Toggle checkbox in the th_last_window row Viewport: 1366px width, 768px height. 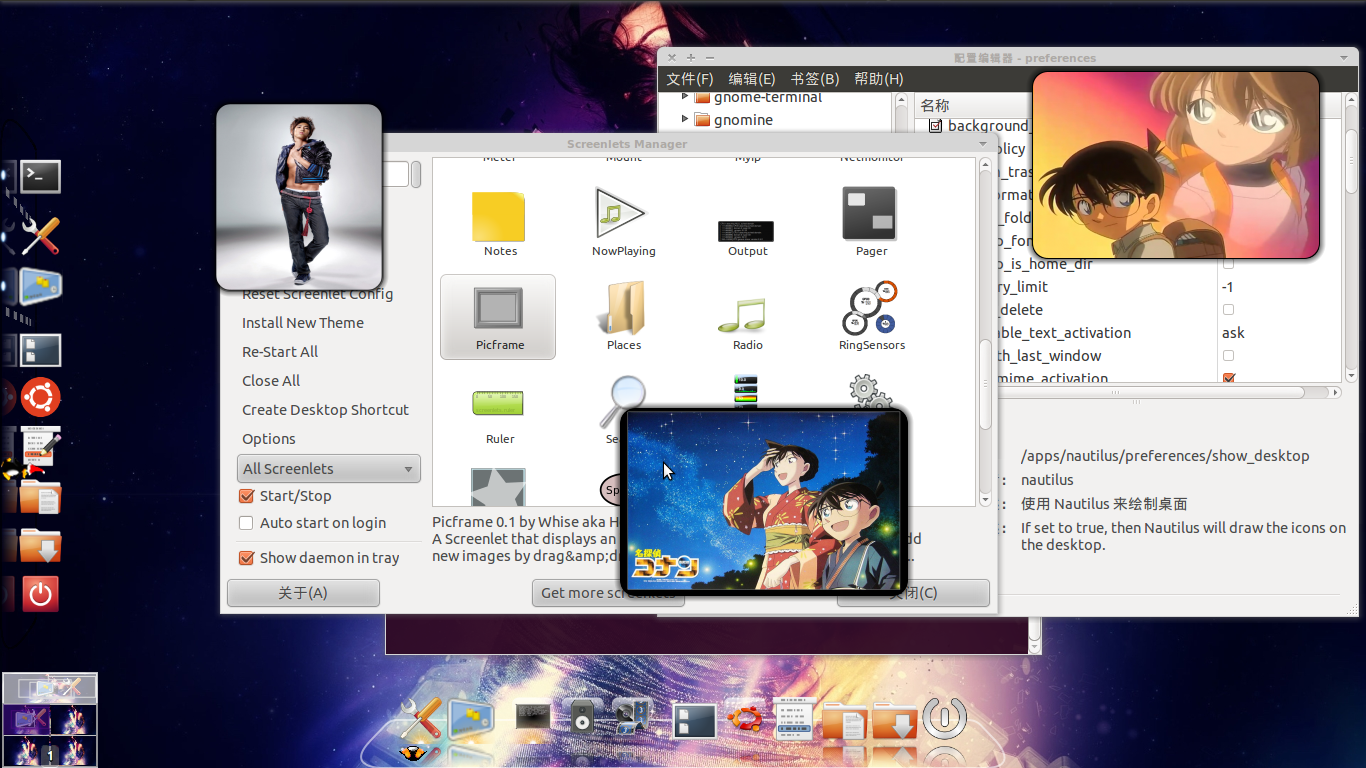pyautogui.click(x=1228, y=356)
